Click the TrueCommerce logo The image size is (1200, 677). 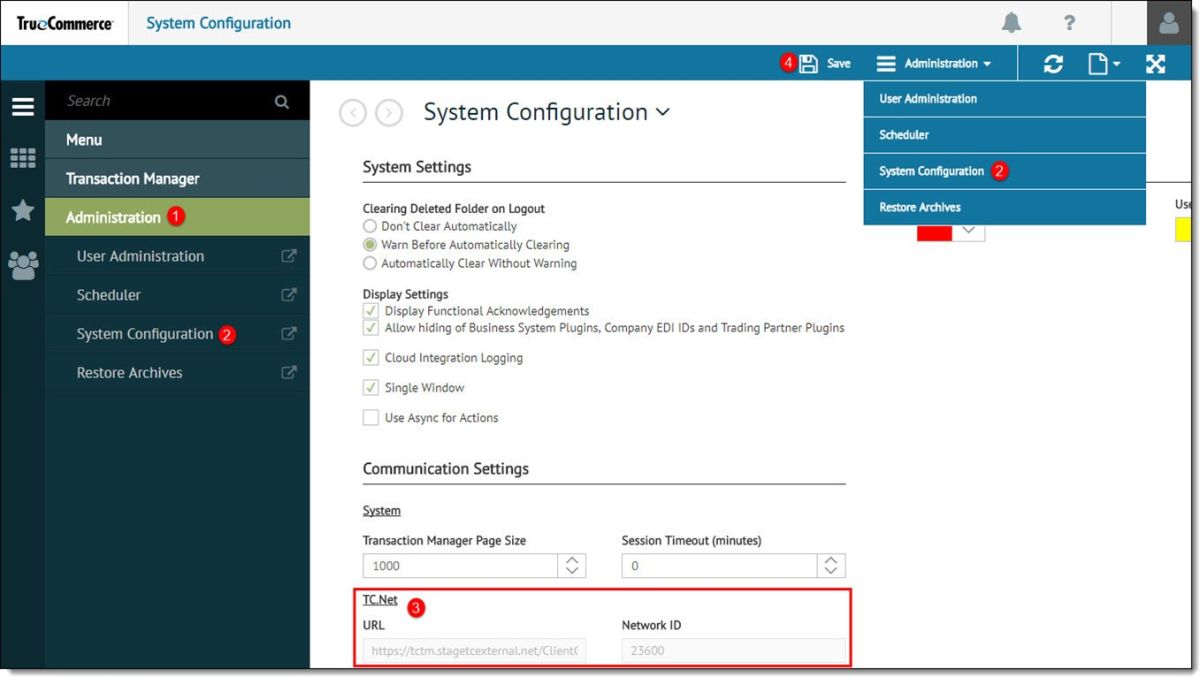[x=64, y=23]
